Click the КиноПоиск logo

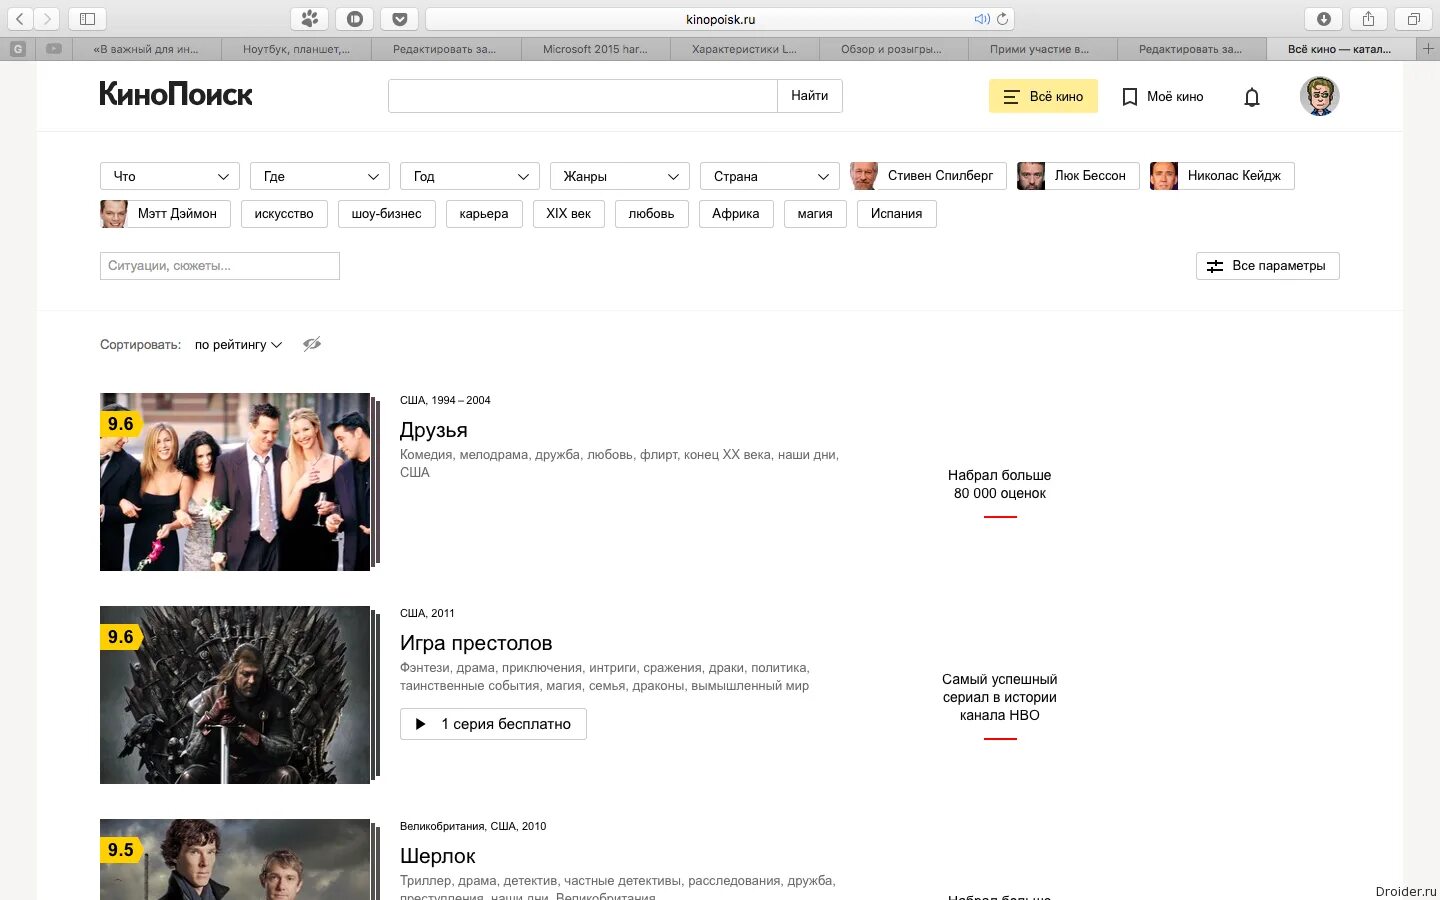tap(176, 95)
